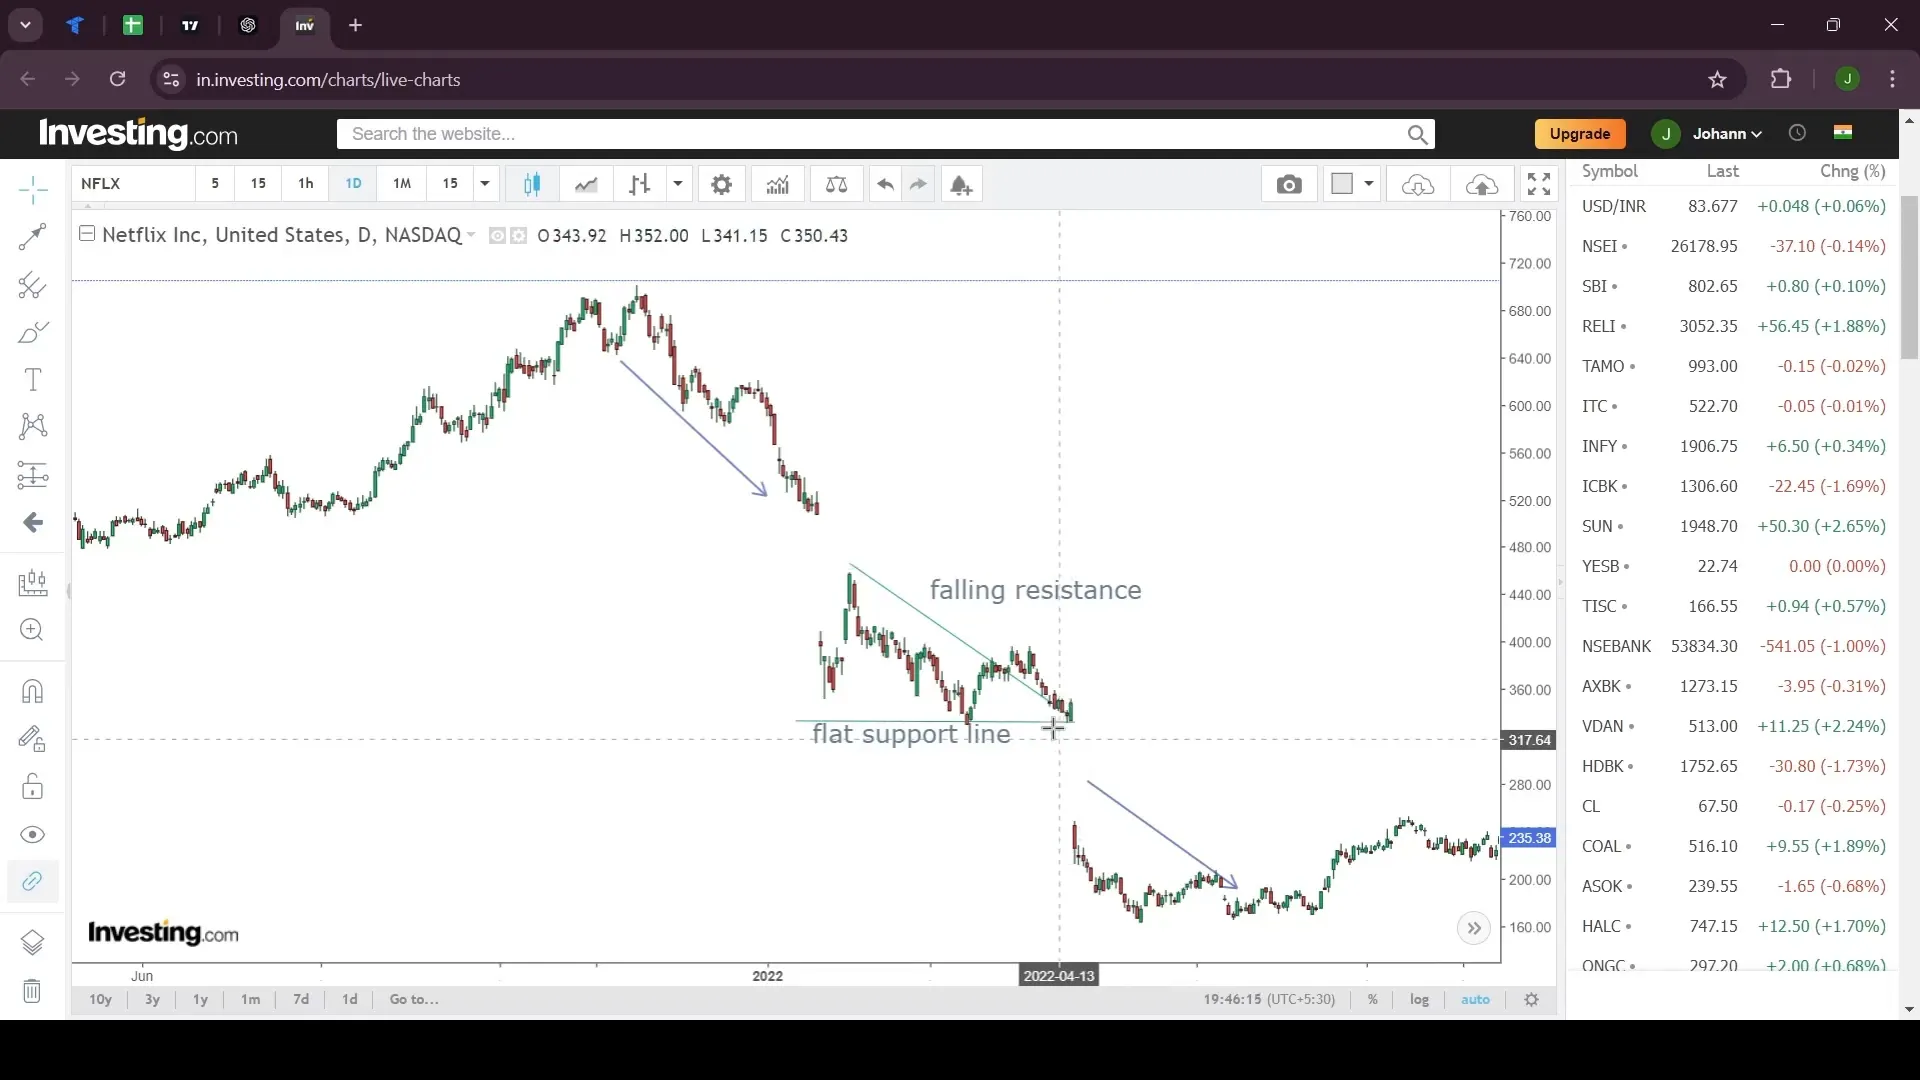Expand the time interval dropdown arrow
The width and height of the screenshot is (1920, 1080).
485,184
